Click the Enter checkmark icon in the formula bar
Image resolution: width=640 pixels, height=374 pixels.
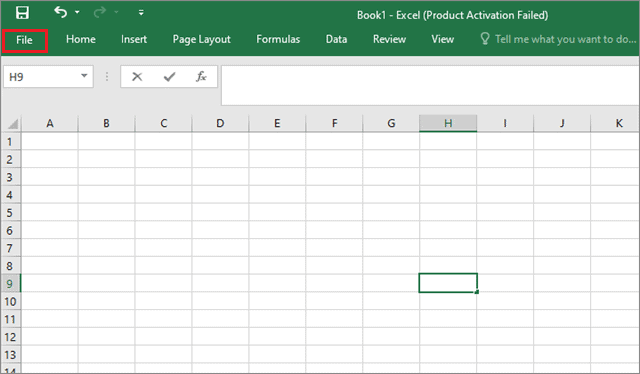pos(169,76)
